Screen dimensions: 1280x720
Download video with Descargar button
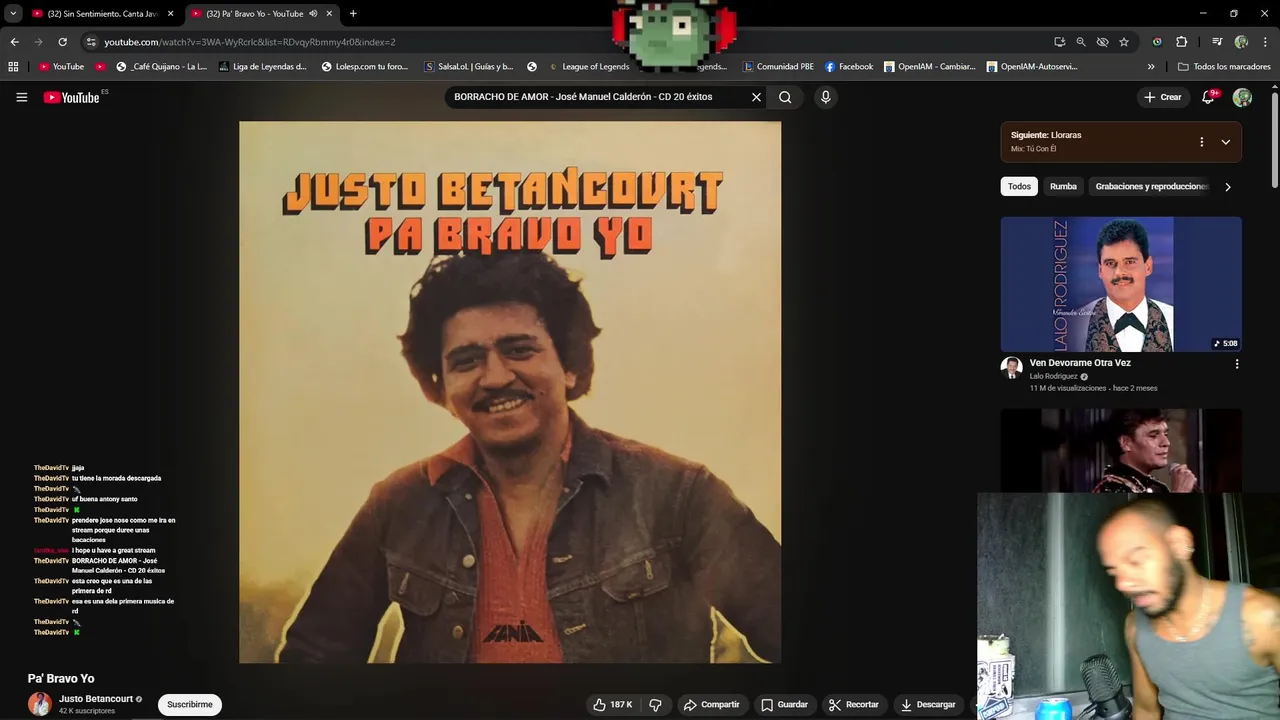click(x=927, y=704)
